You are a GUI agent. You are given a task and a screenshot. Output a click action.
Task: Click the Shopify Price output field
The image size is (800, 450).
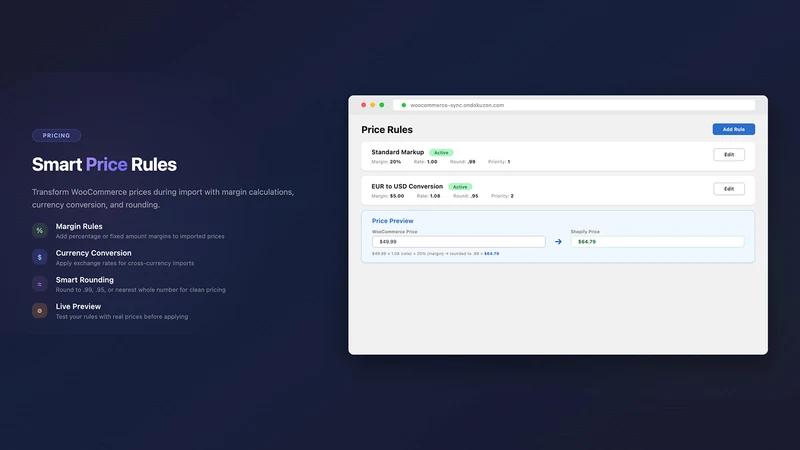tap(657, 241)
